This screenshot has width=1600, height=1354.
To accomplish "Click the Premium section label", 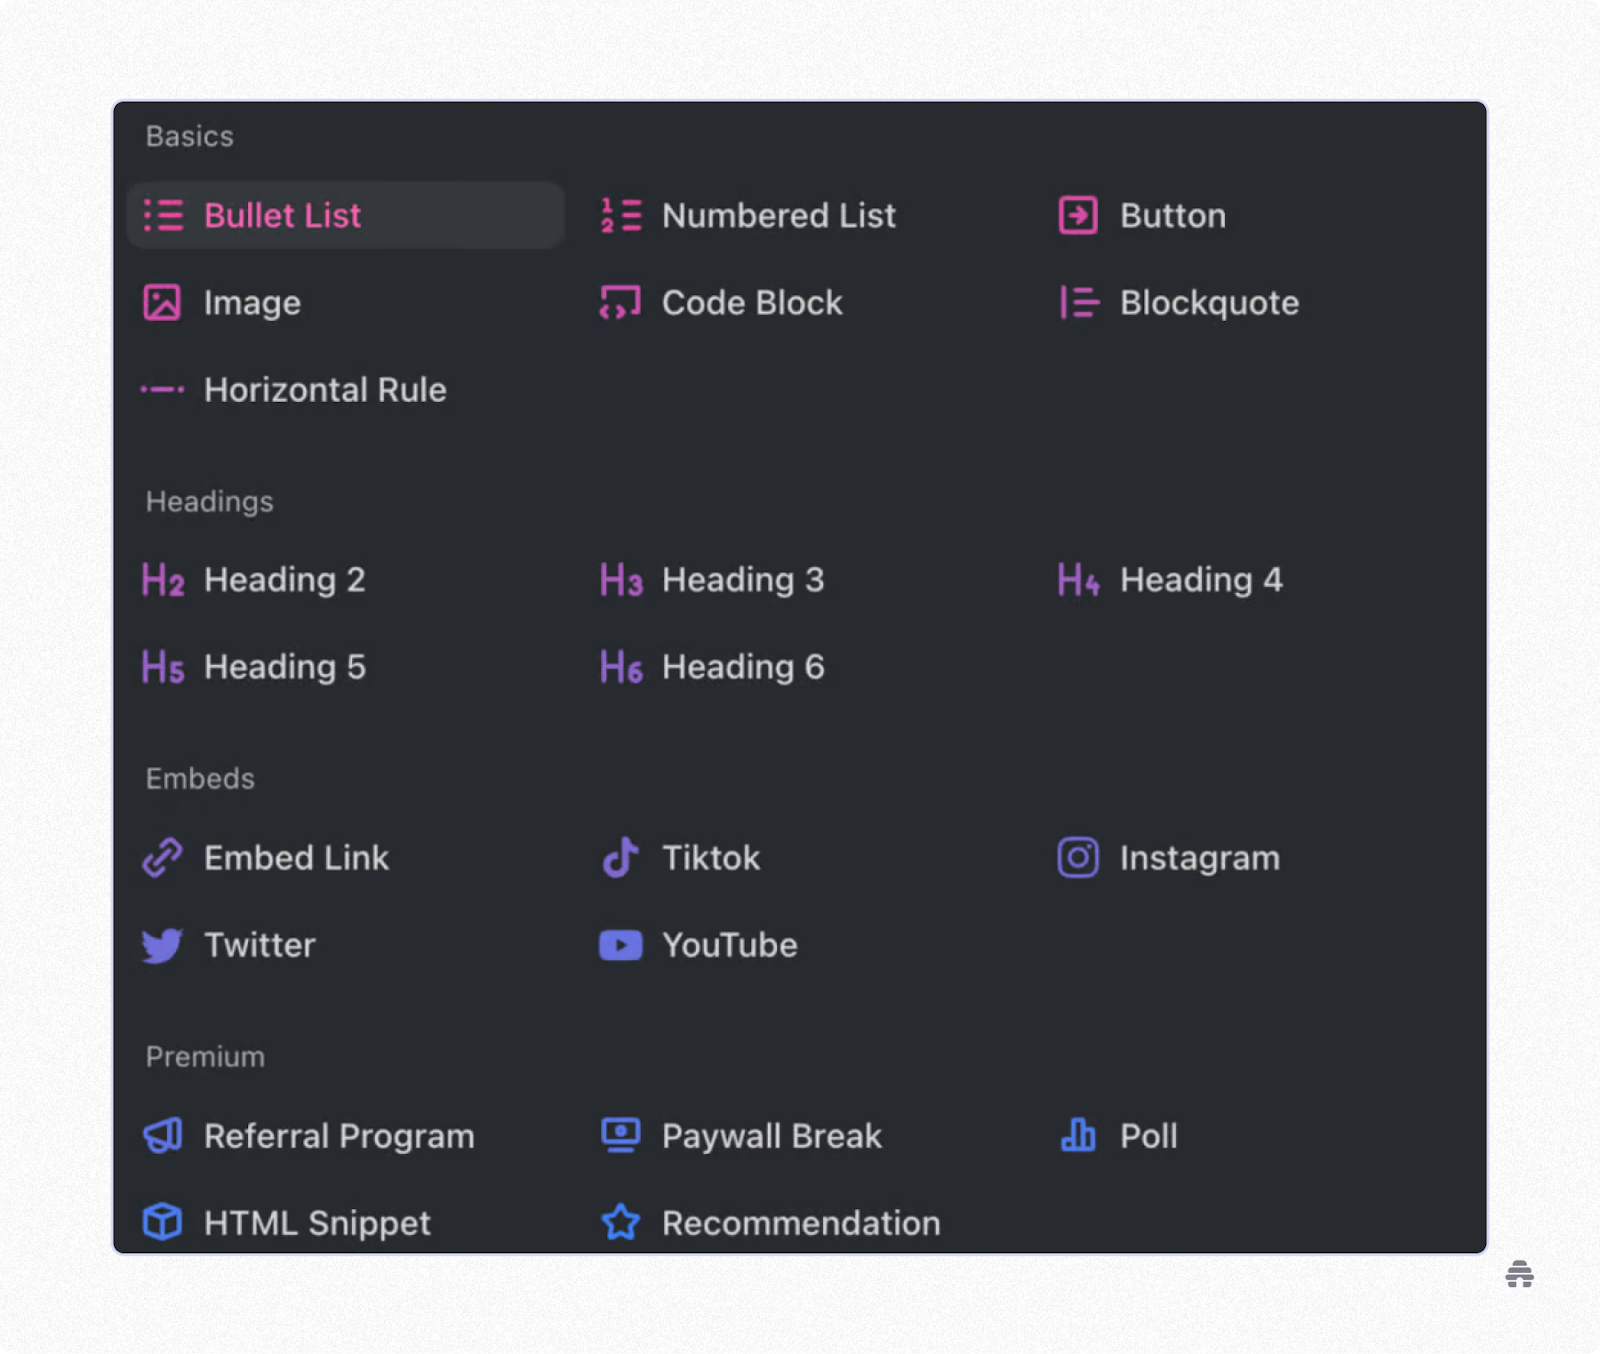I will (x=205, y=1056).
